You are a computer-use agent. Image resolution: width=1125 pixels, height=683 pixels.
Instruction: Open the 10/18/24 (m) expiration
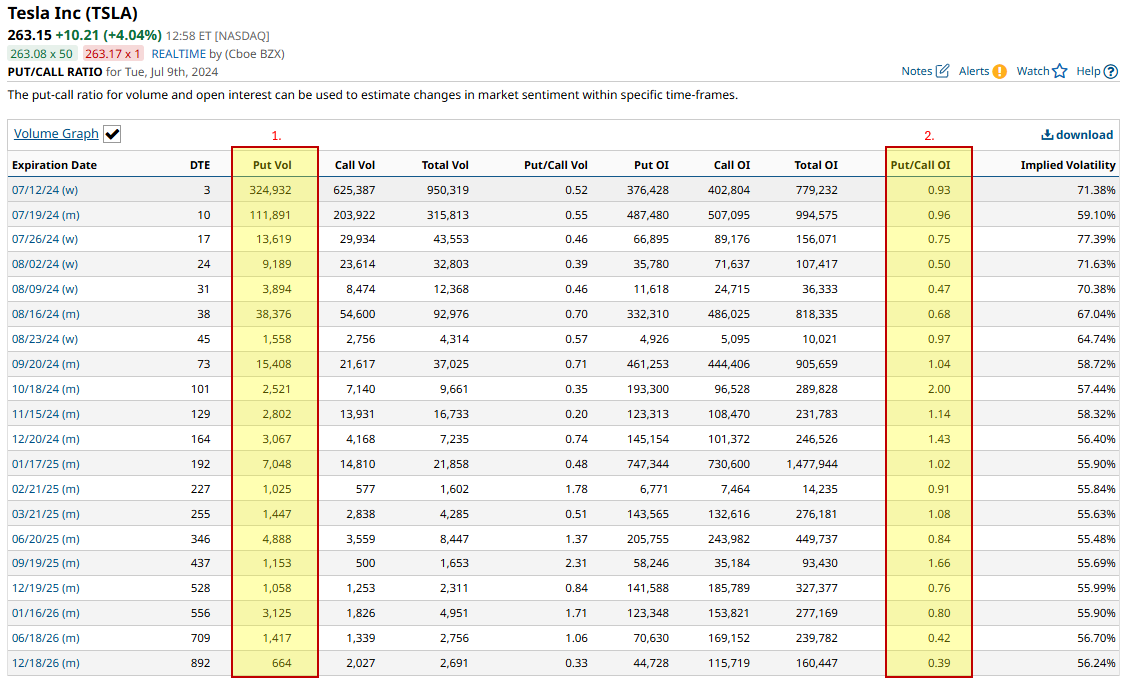pos(45,389)
